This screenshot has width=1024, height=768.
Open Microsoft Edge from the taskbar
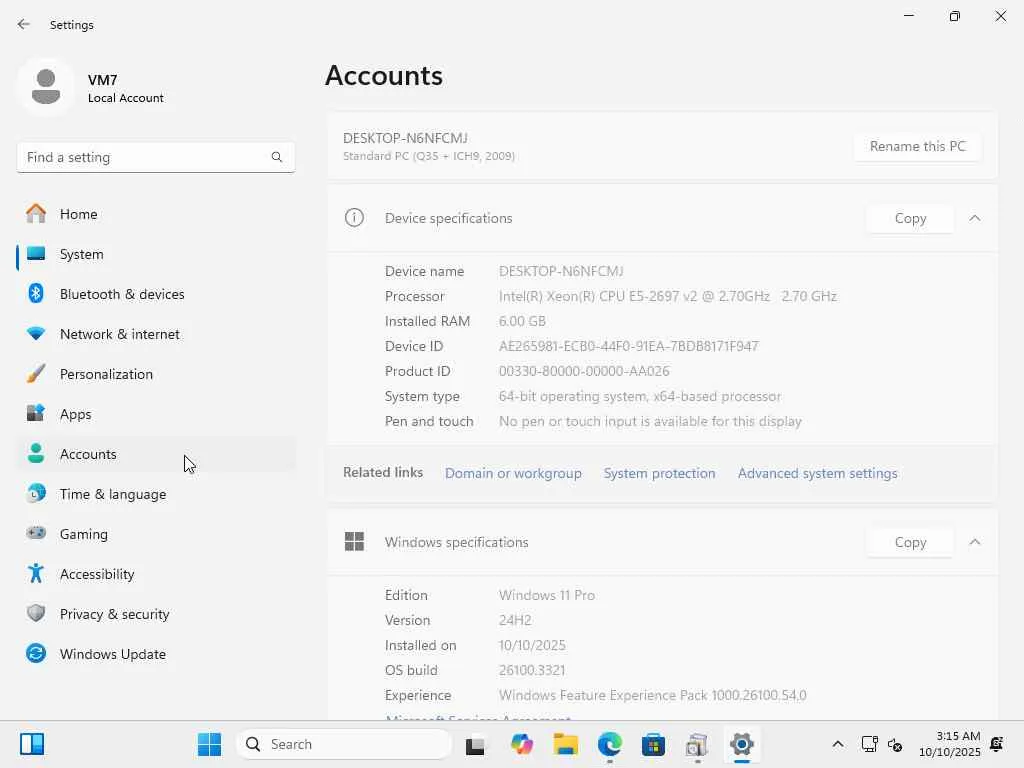[609, 744]
